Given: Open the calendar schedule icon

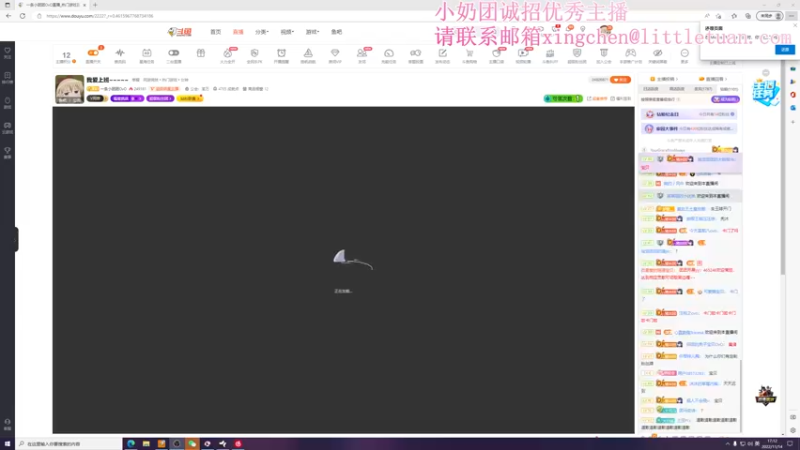Looking at the screenshot, I should (147, 53).
